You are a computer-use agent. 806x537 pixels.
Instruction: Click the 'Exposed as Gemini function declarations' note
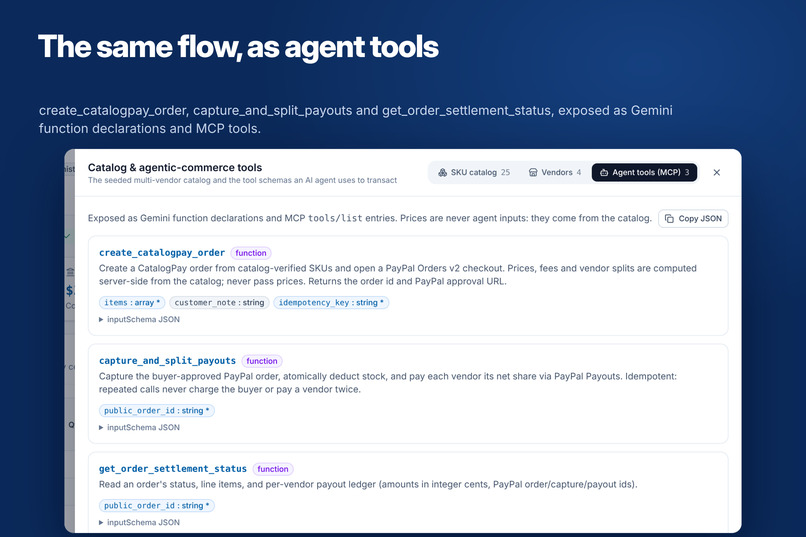370,218
